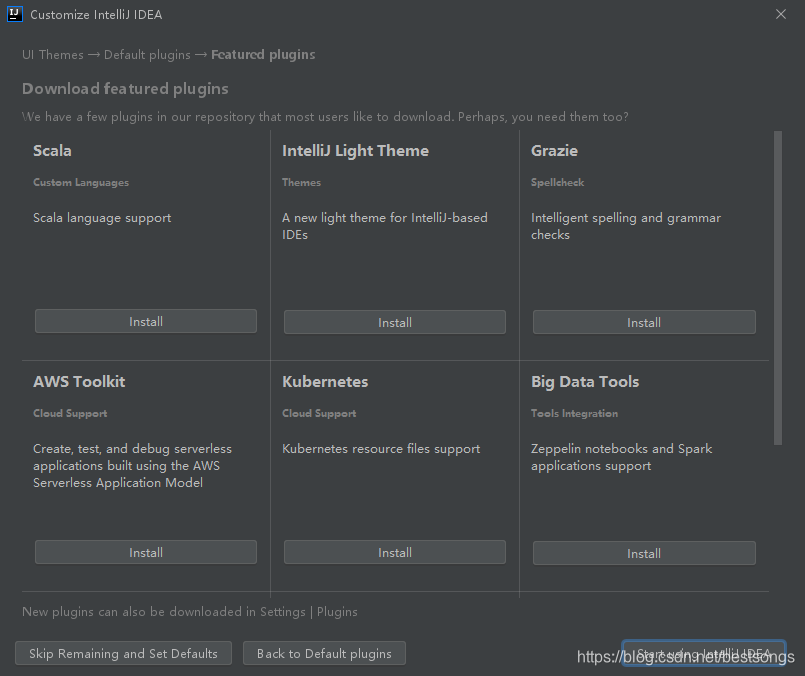
Task: Install the IntelliJ Light Theme plugin
Action: pyautogui.click(x=395, y=322)
